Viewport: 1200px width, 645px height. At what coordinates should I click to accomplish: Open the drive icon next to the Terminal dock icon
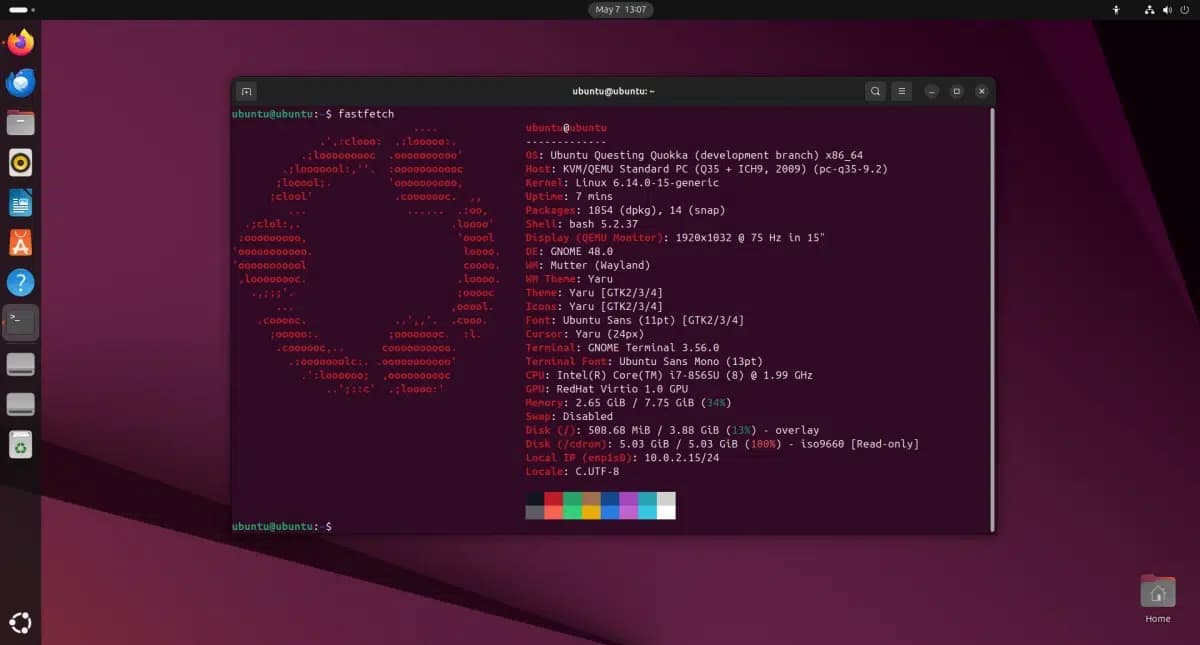[20, 363]
